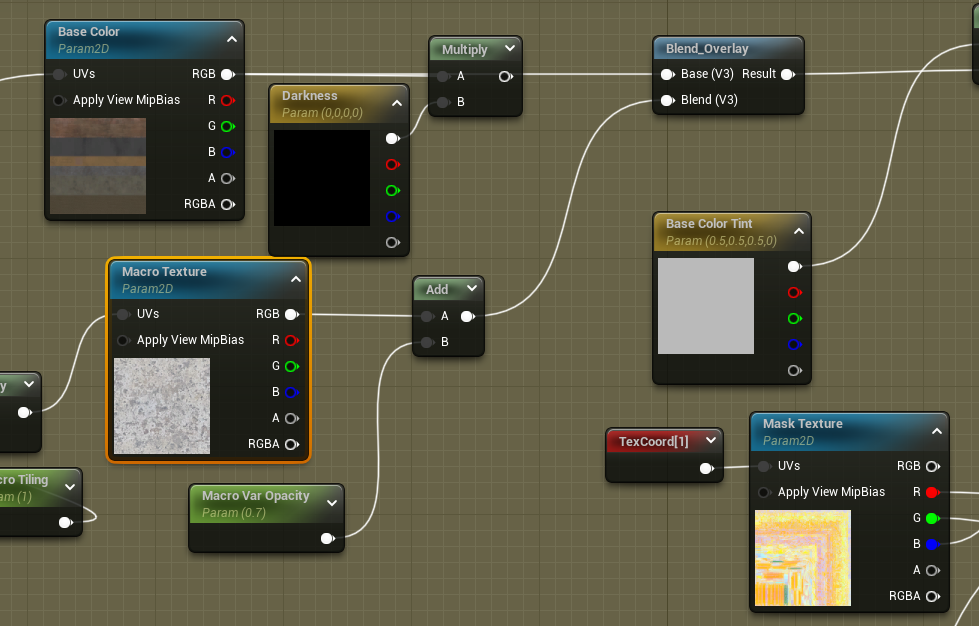979x626 pixels.
Task: Select the Mask Texture node title
Action: (802, 424)
